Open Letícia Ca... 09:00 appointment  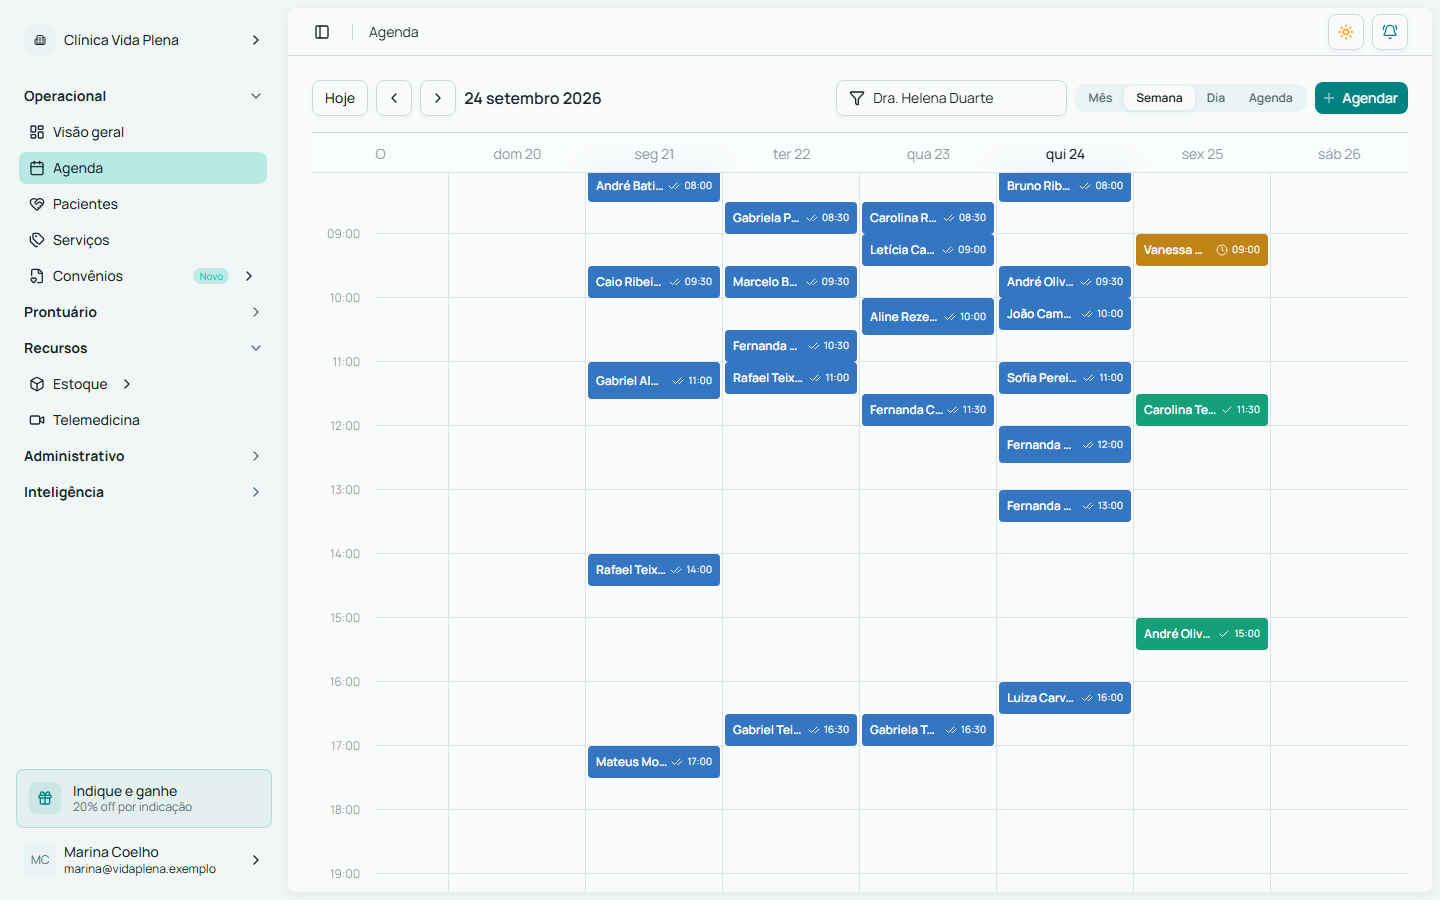tap(928, 250)
